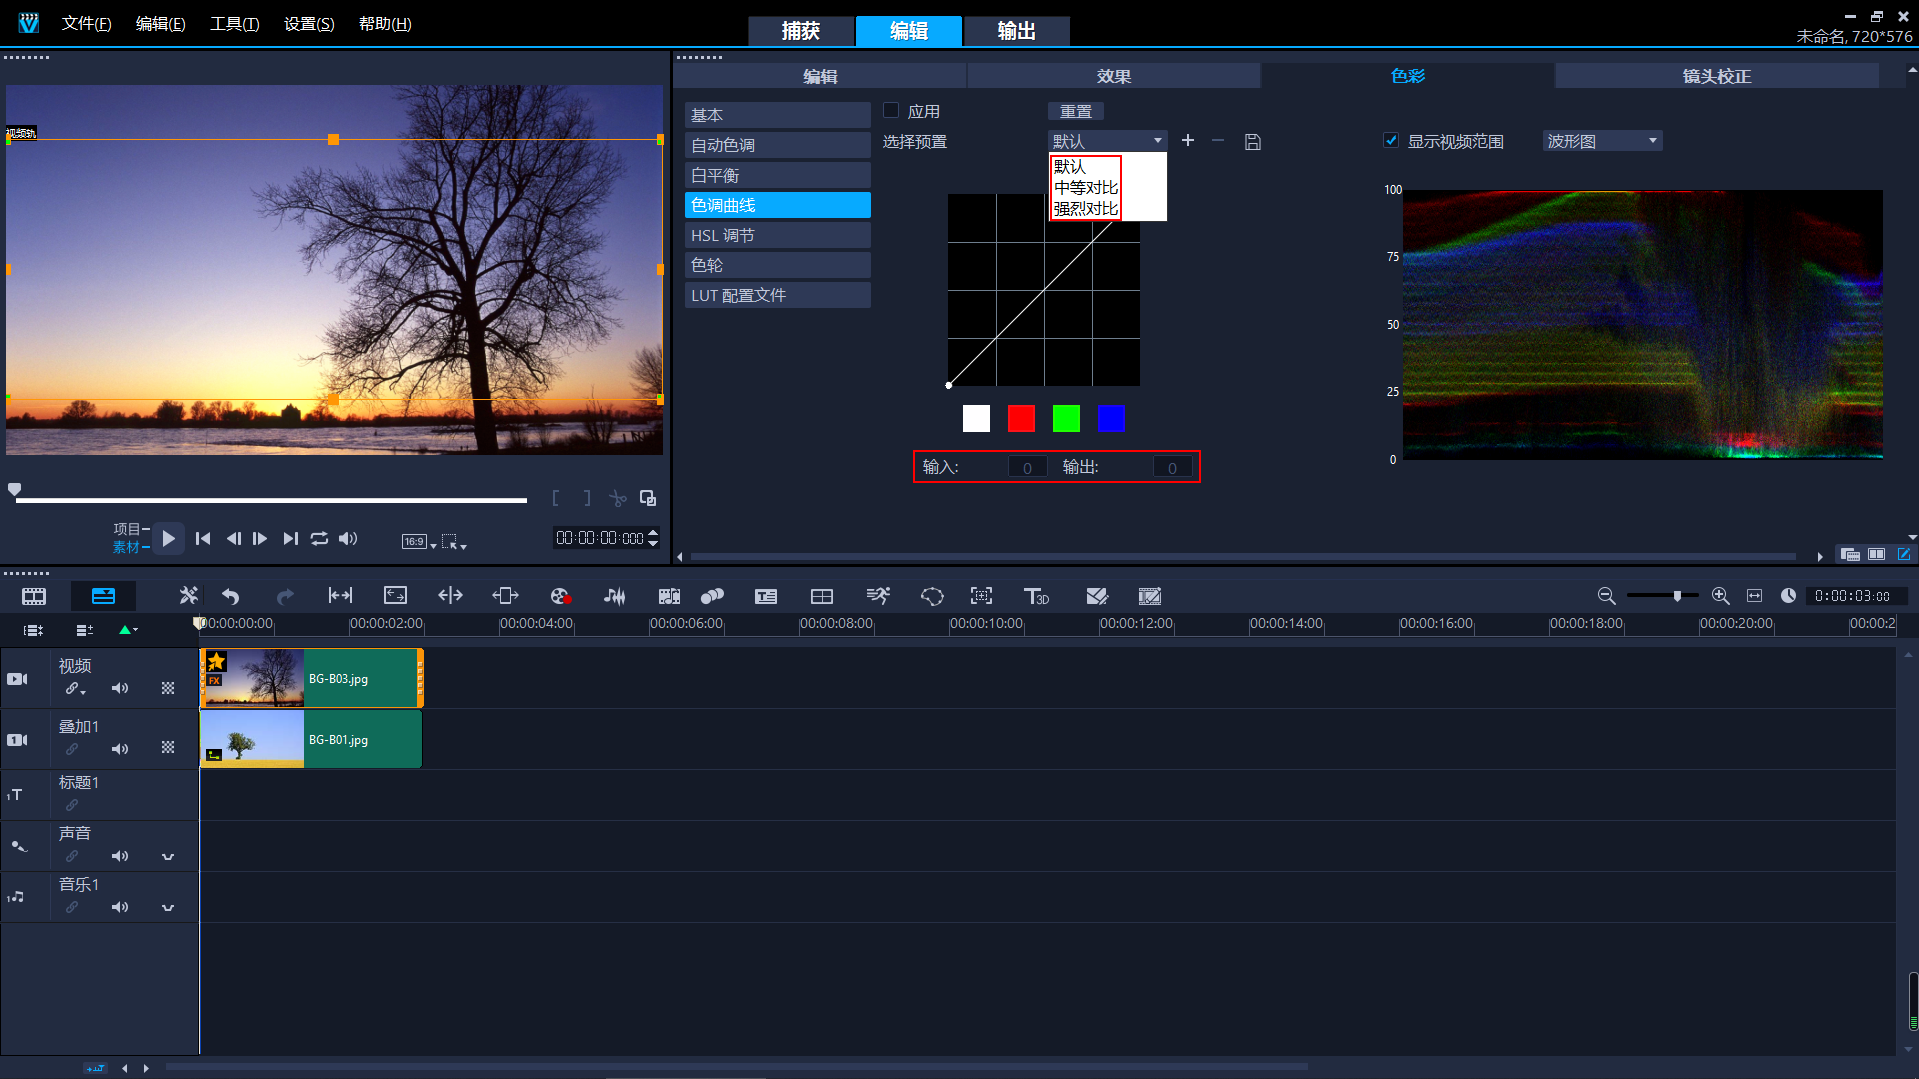This screenshot has width=1919, height=1079.
Task: Open the sound mixer icon
Action: 614,596
